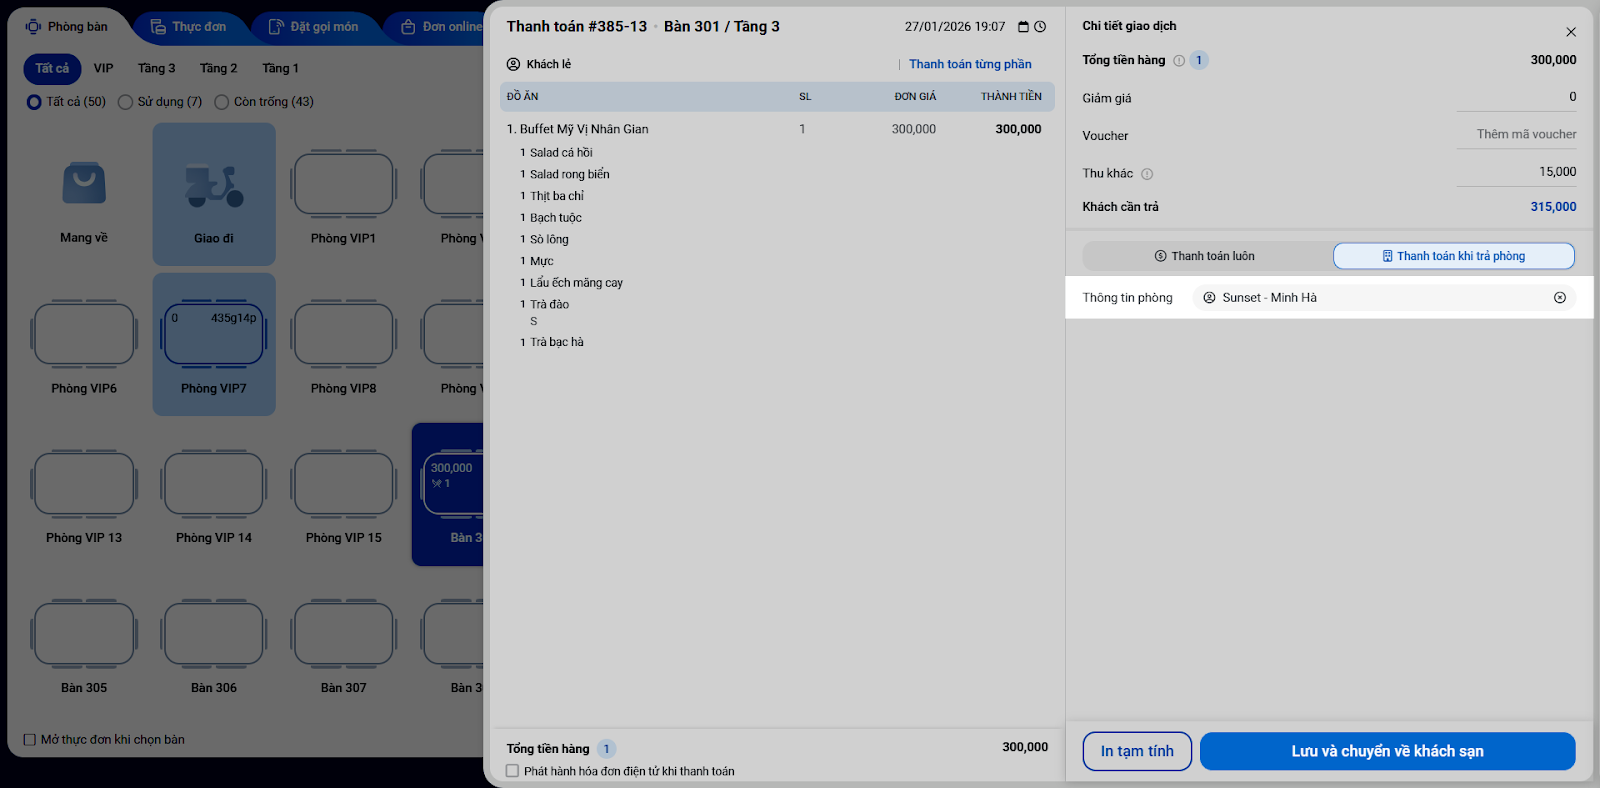Open the Thông tin phòng room selector
Viewport: 1600px width, 788px height.
point(1384,298)
